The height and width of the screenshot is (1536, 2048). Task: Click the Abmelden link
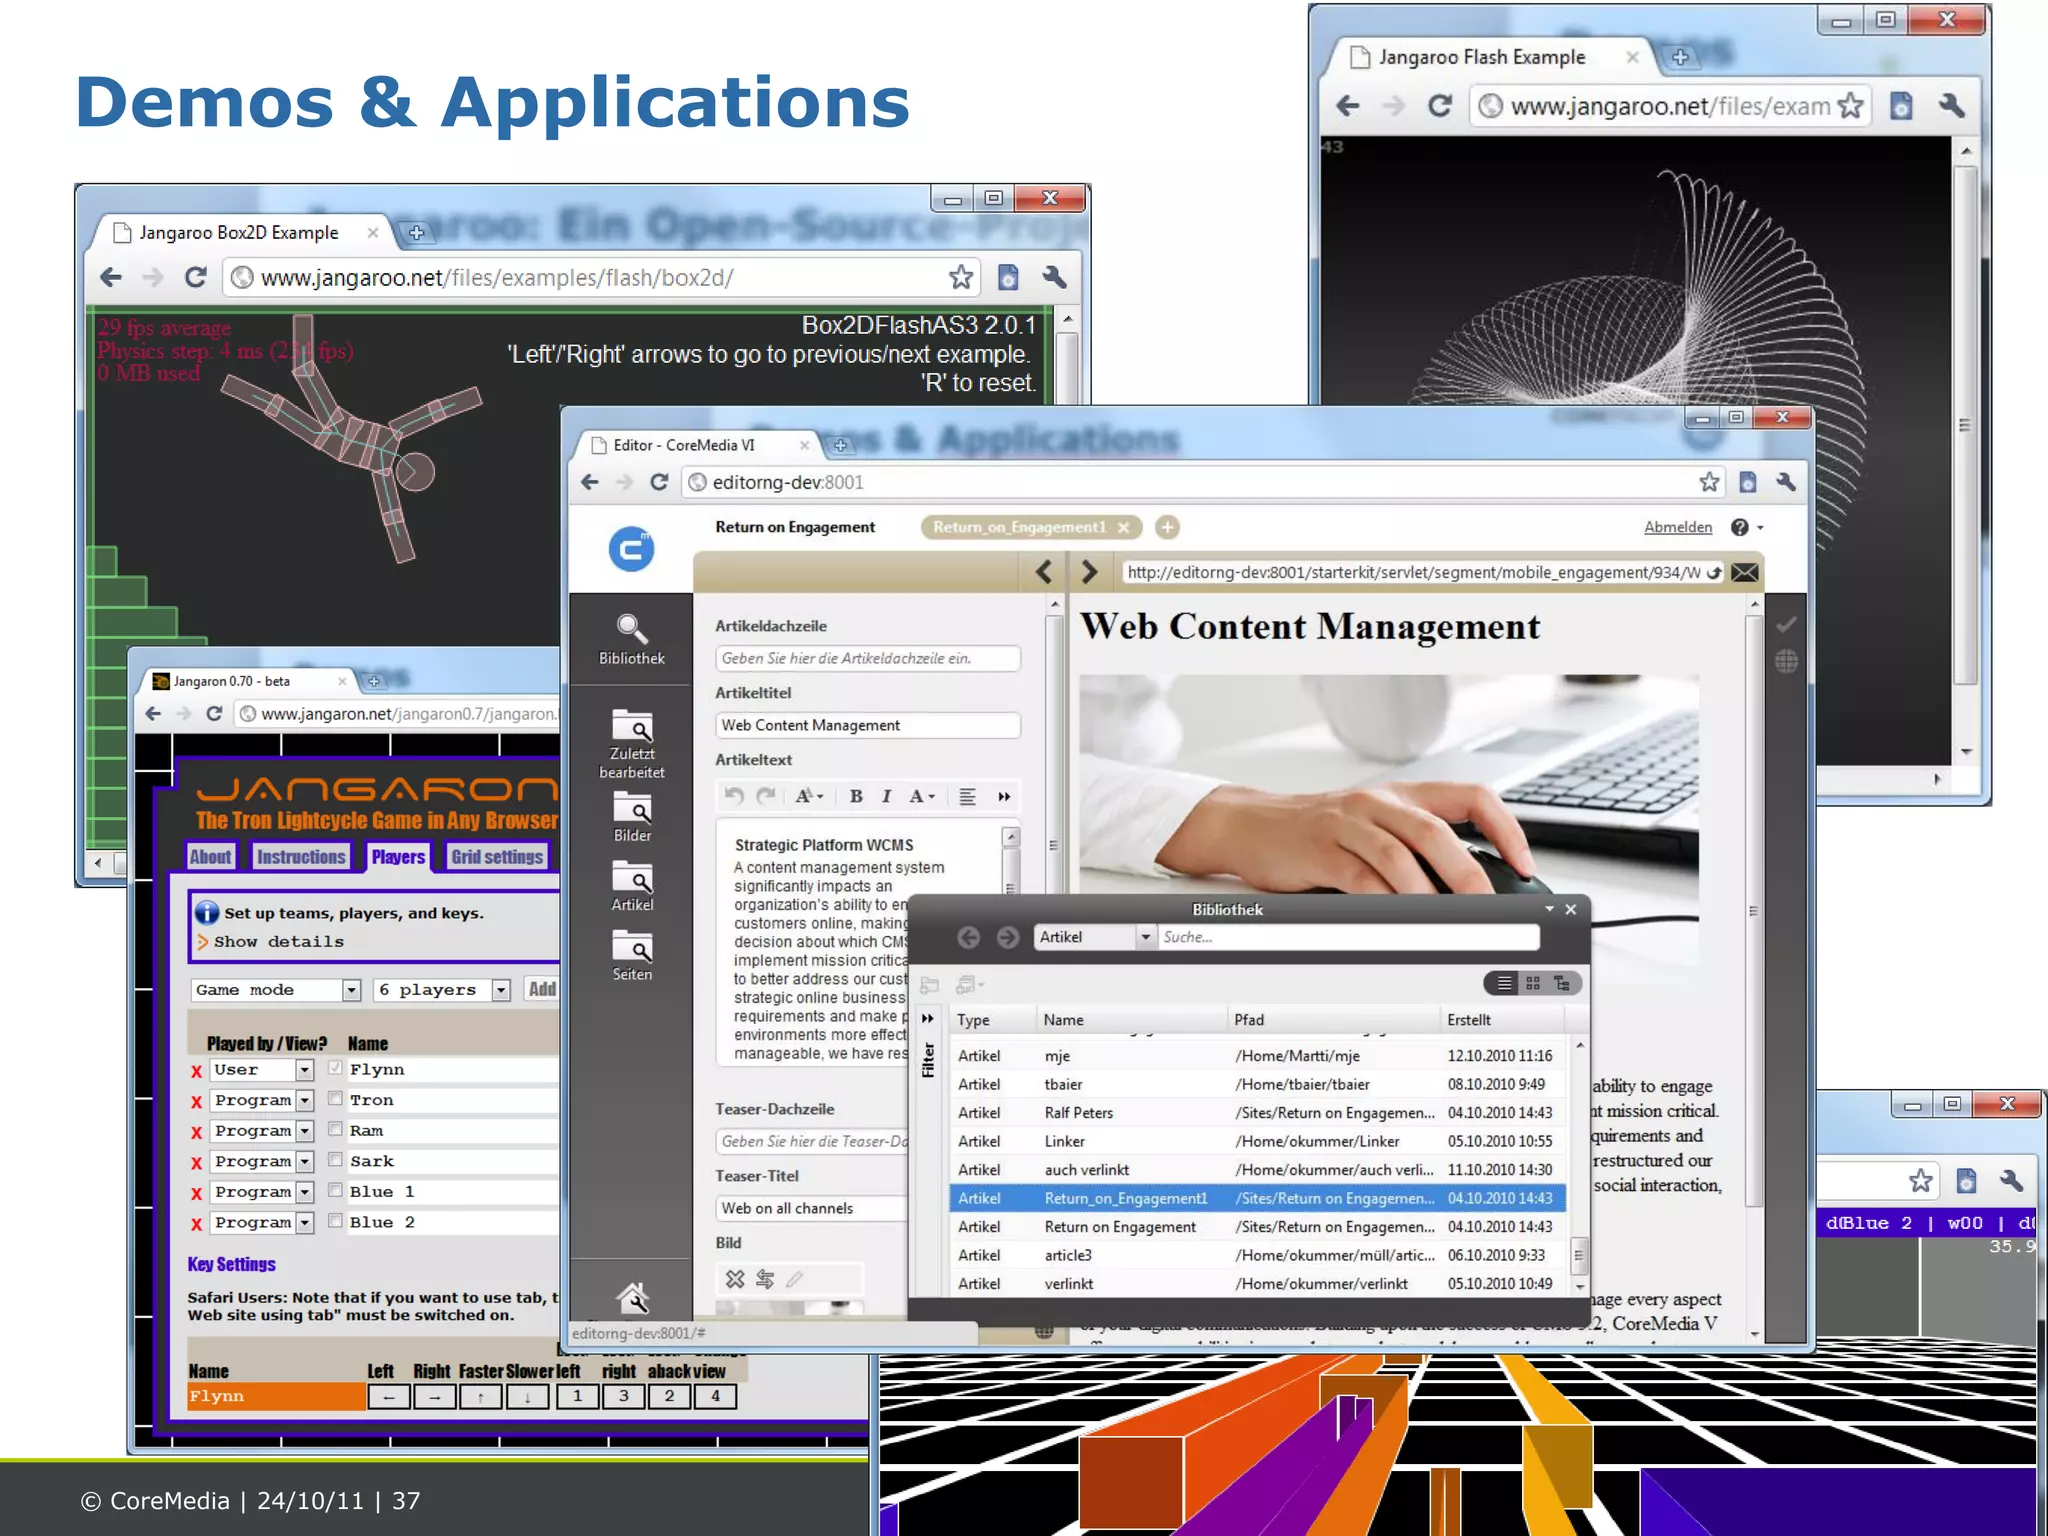coord(1677,527)
